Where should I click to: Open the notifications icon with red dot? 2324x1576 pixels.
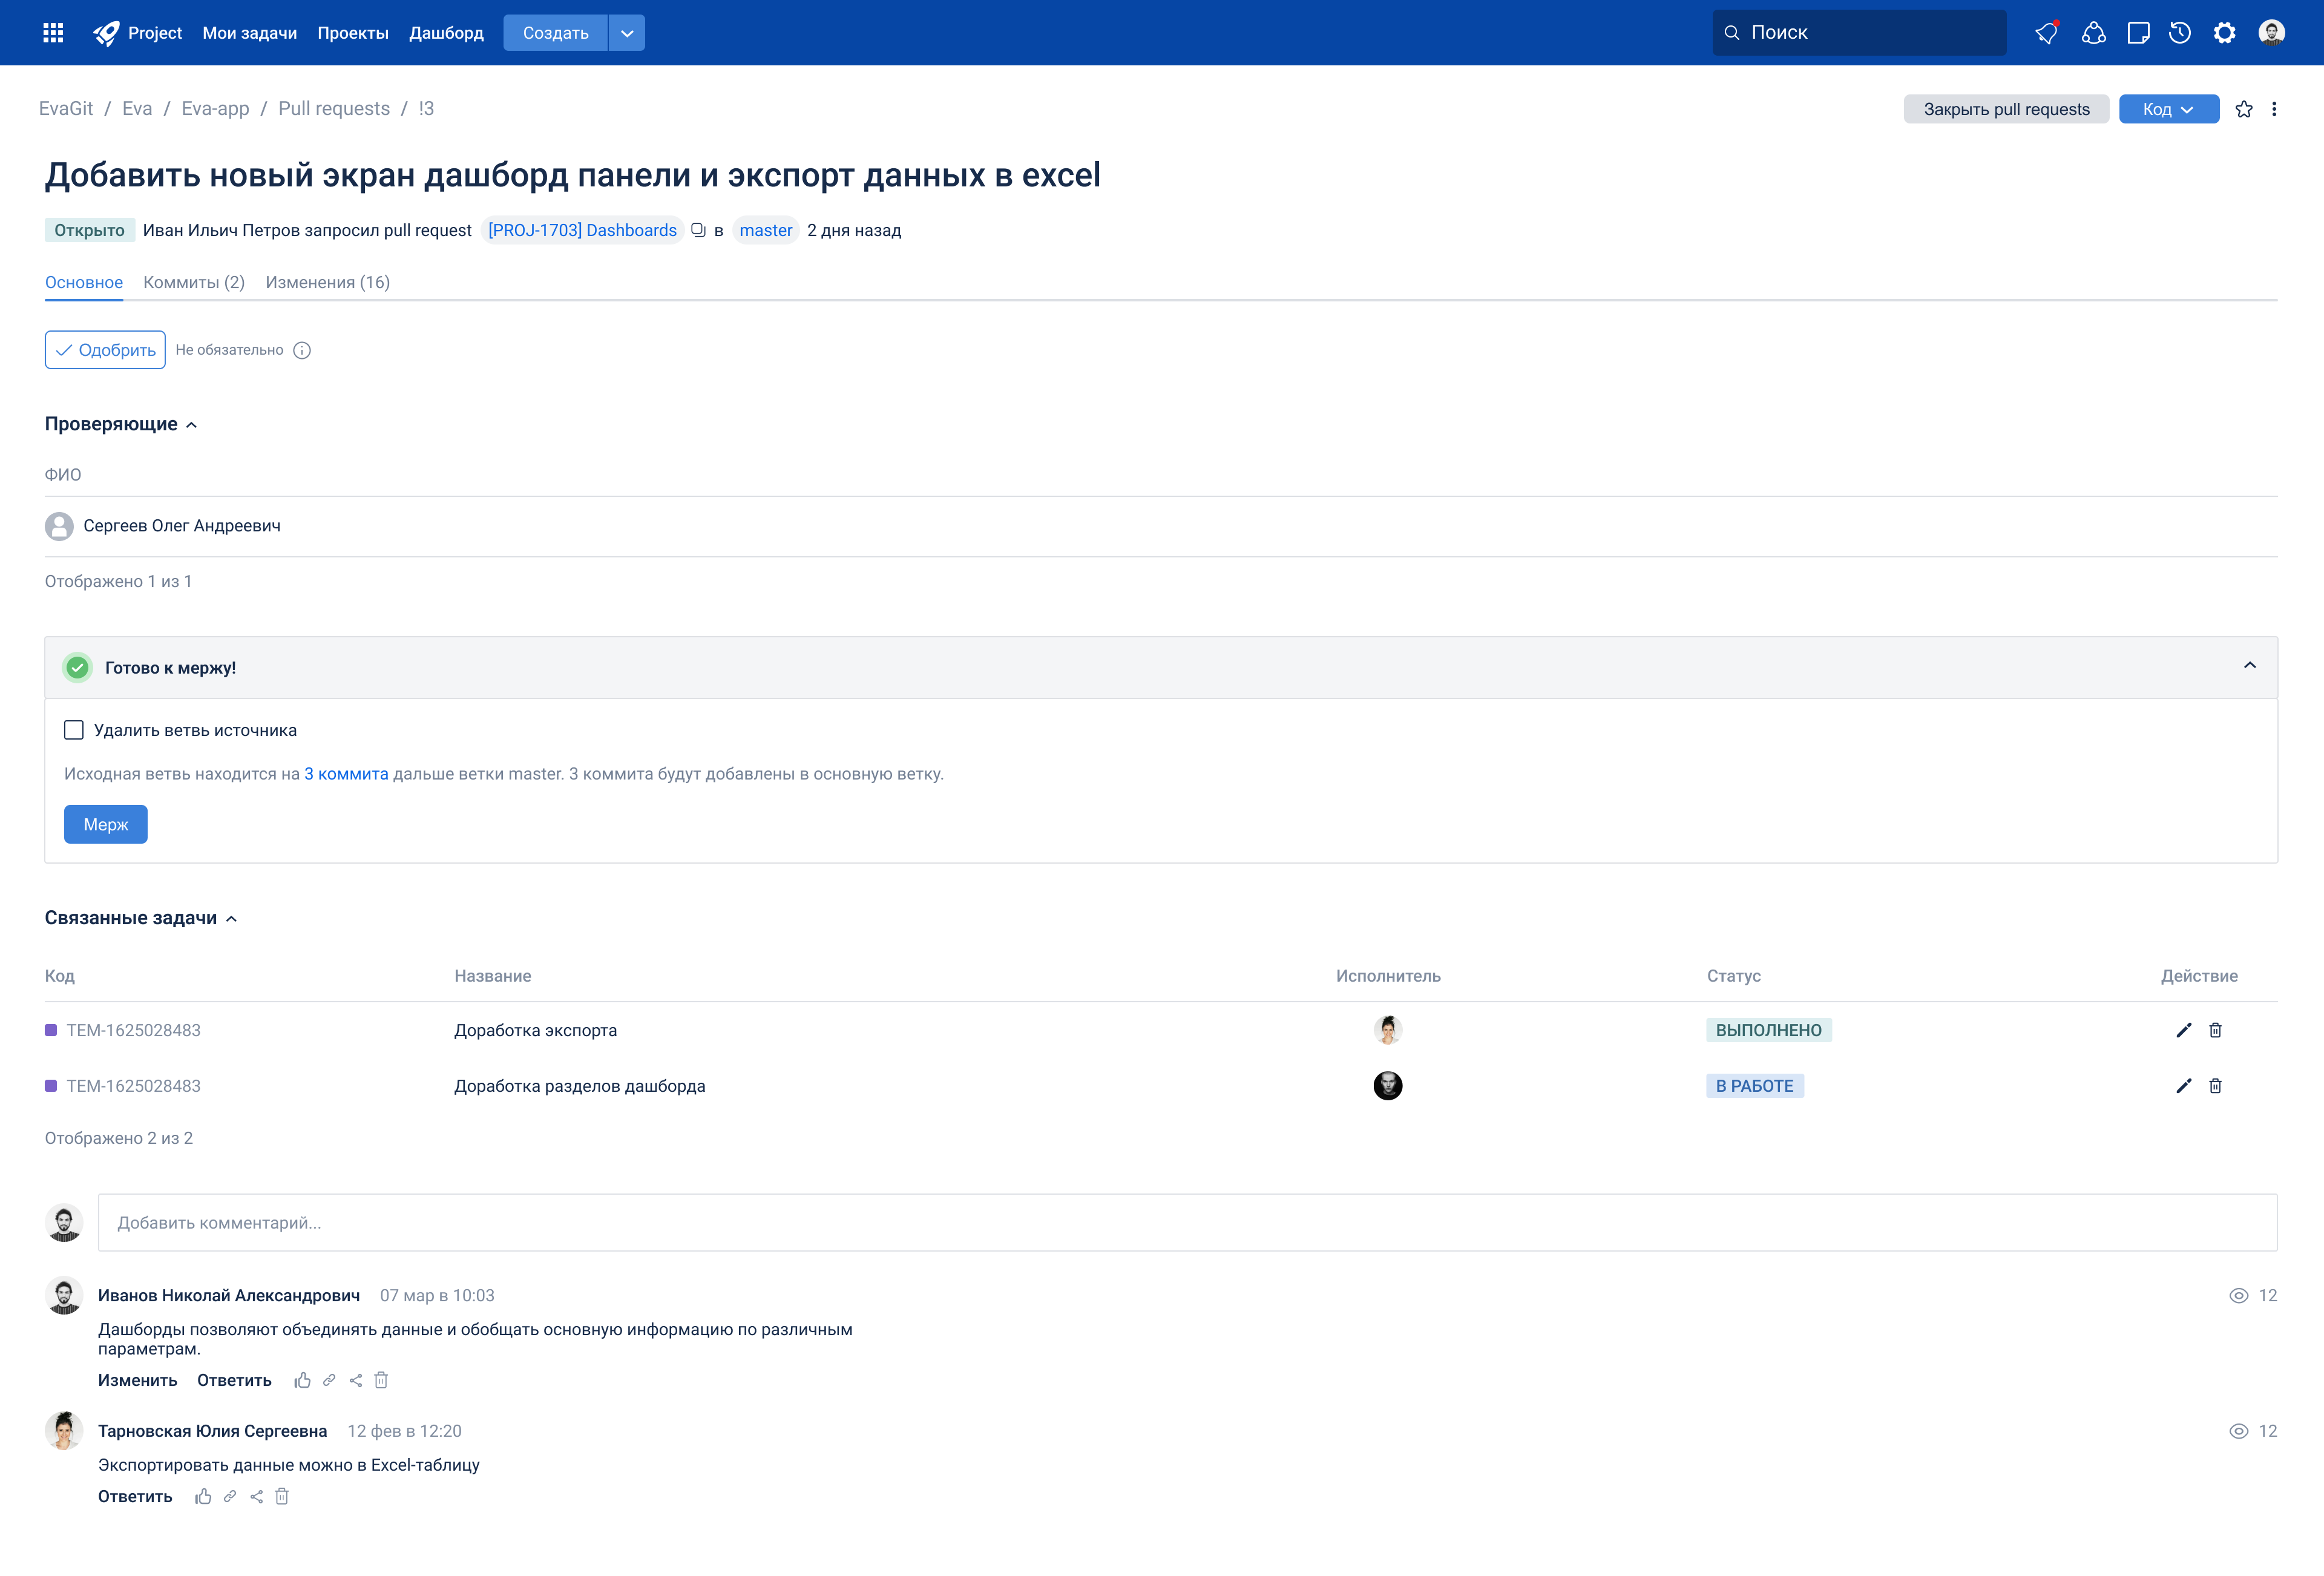(x=2047, y=33)
